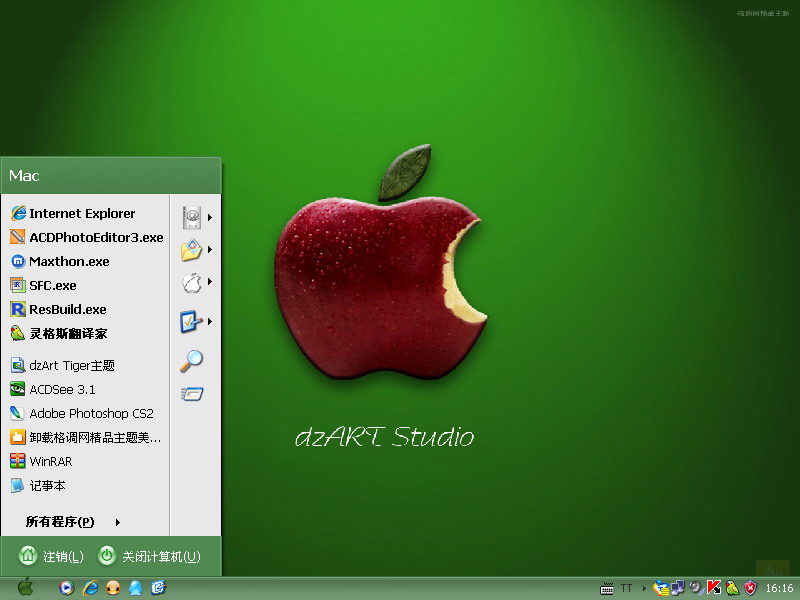
Task: Click 关闭计算机(U) shut down button
Action: [149, 556]
